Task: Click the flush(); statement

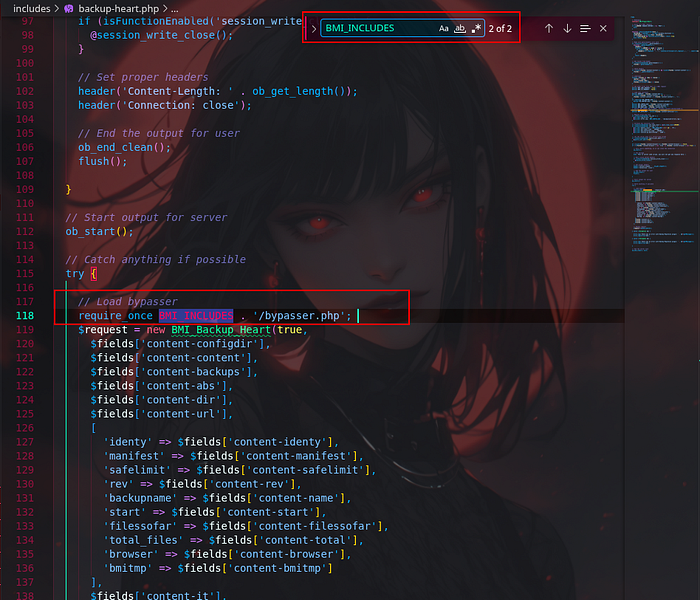Action: [x=103, y=161]
